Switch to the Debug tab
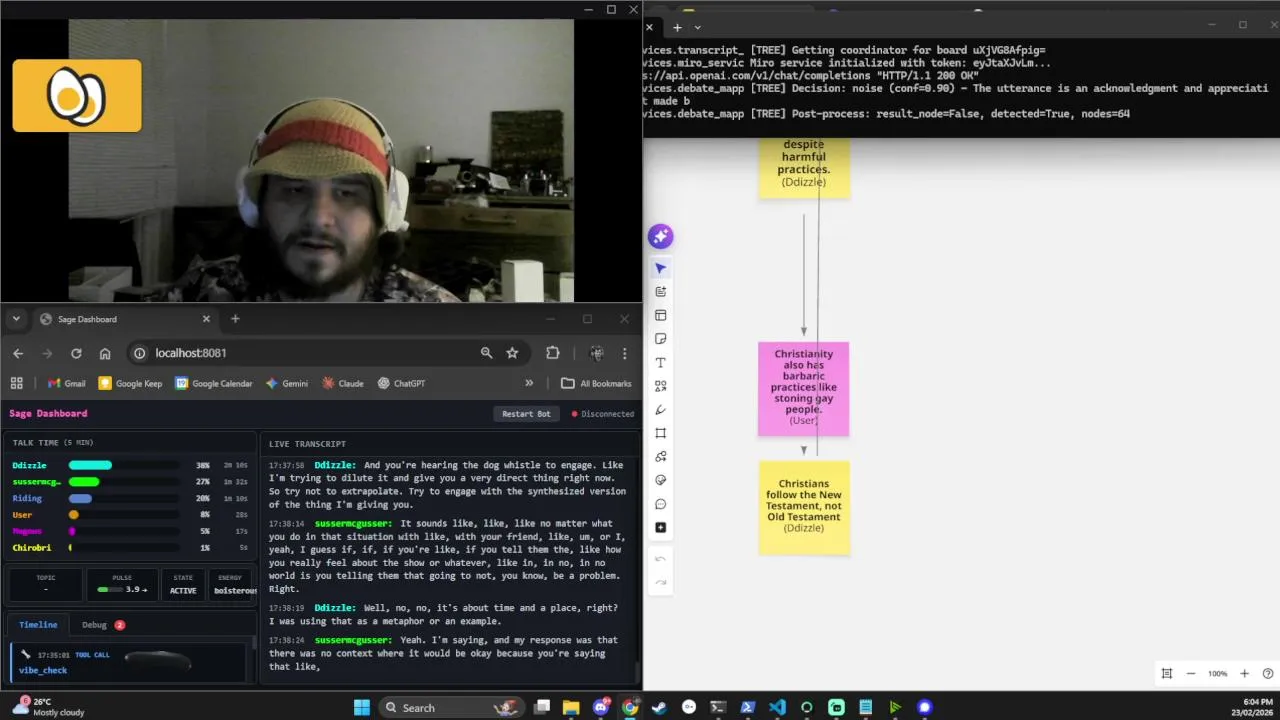 click(103, 625)
